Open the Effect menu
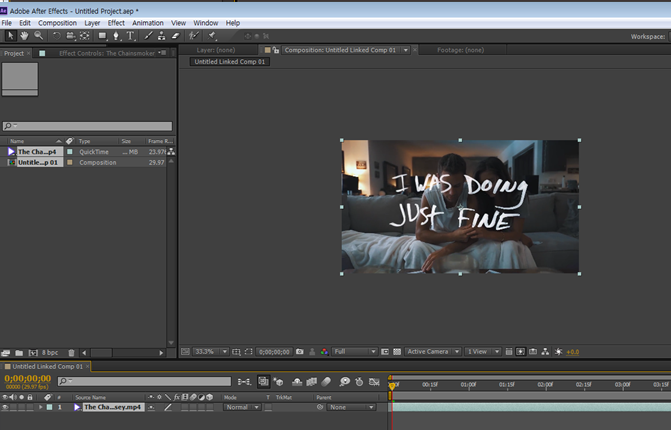The height and width of the screenshot is (430, 671). pos(116,23)
